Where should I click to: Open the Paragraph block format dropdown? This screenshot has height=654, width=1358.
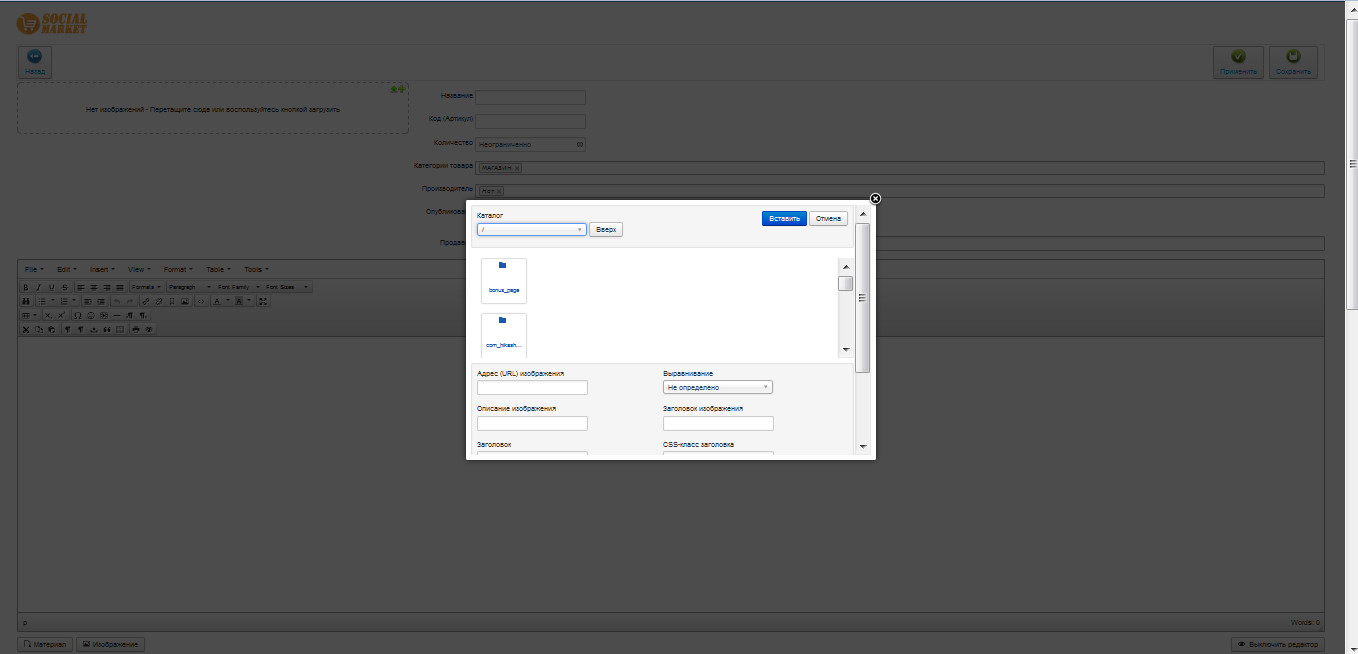click(189, 287)
